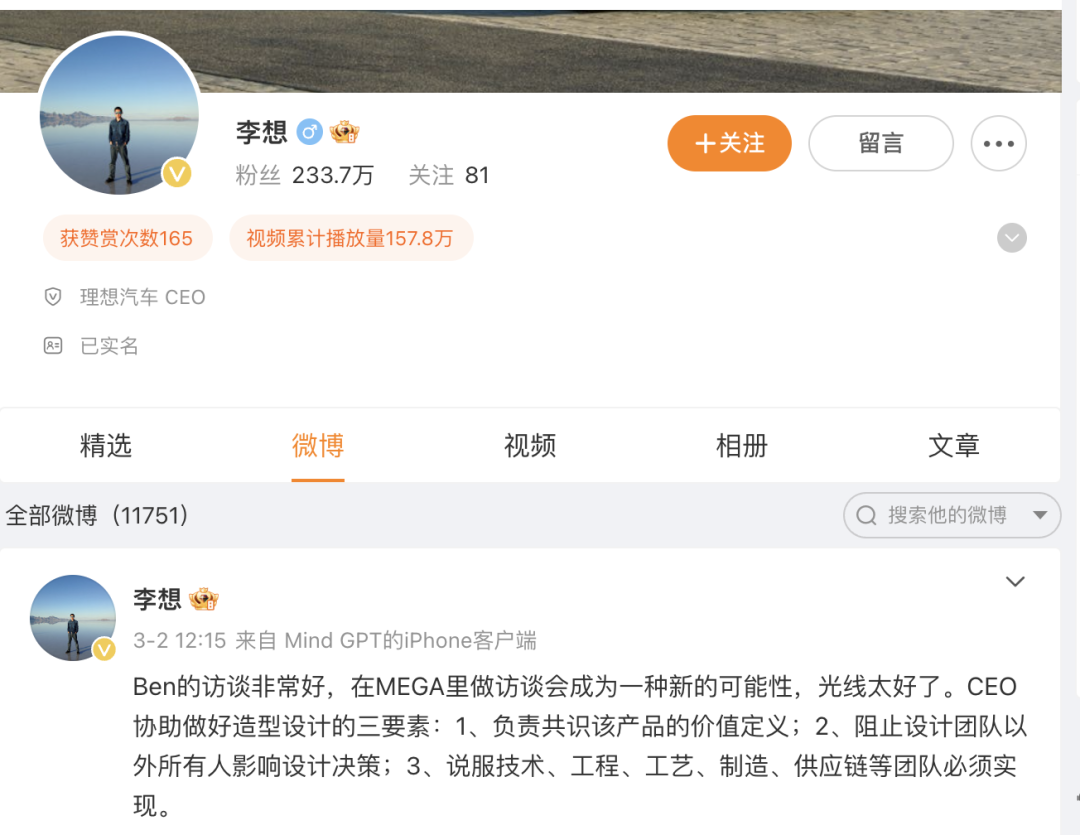
Task: Click the crown badge next to post author name
Action: click(x=204, y=599)
